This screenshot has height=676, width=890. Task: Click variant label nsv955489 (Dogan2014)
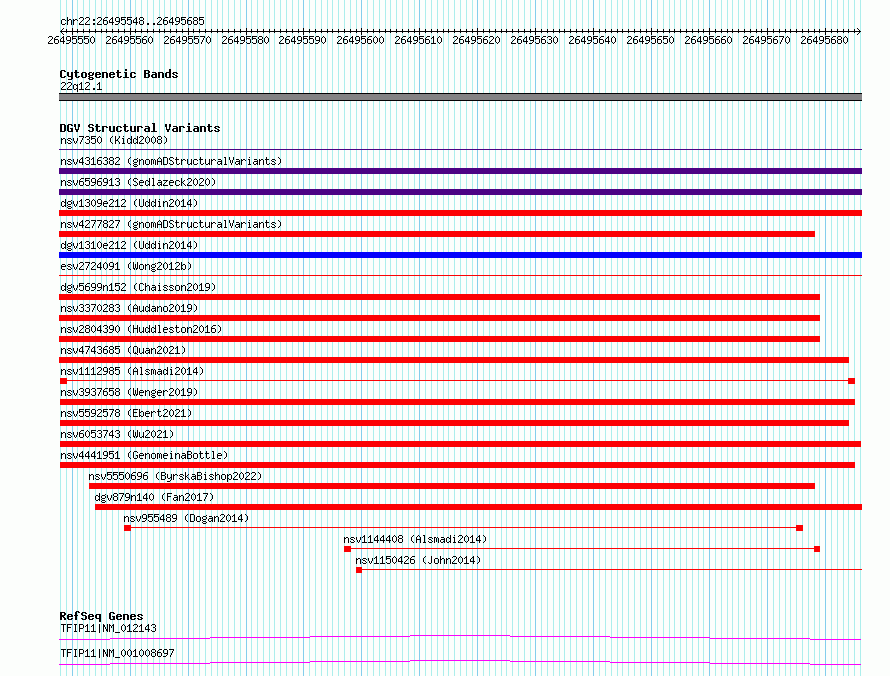coord(186,518)
